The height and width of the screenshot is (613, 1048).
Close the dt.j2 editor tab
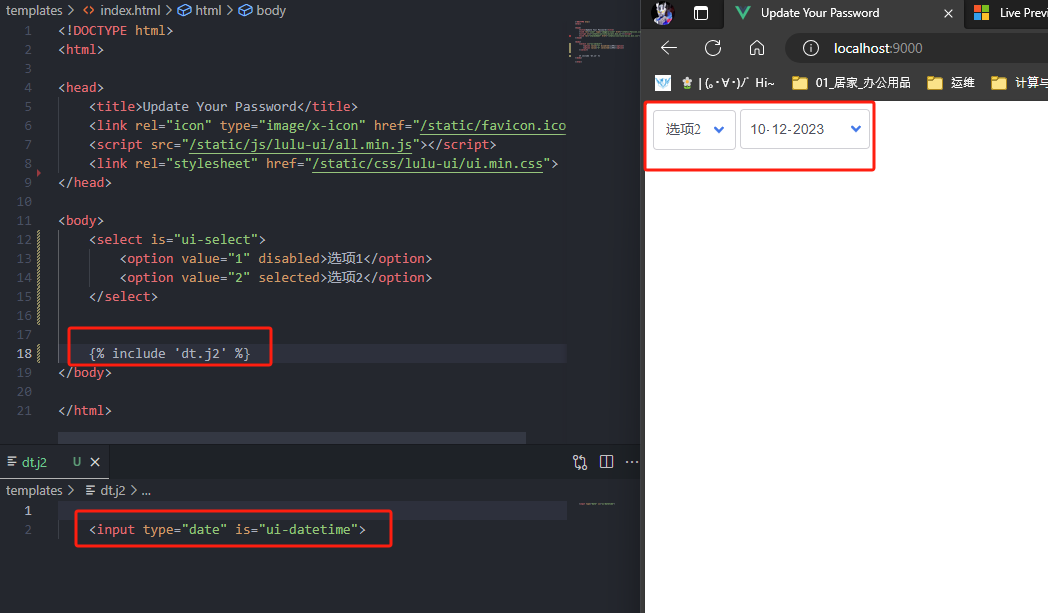click(95, 462)
